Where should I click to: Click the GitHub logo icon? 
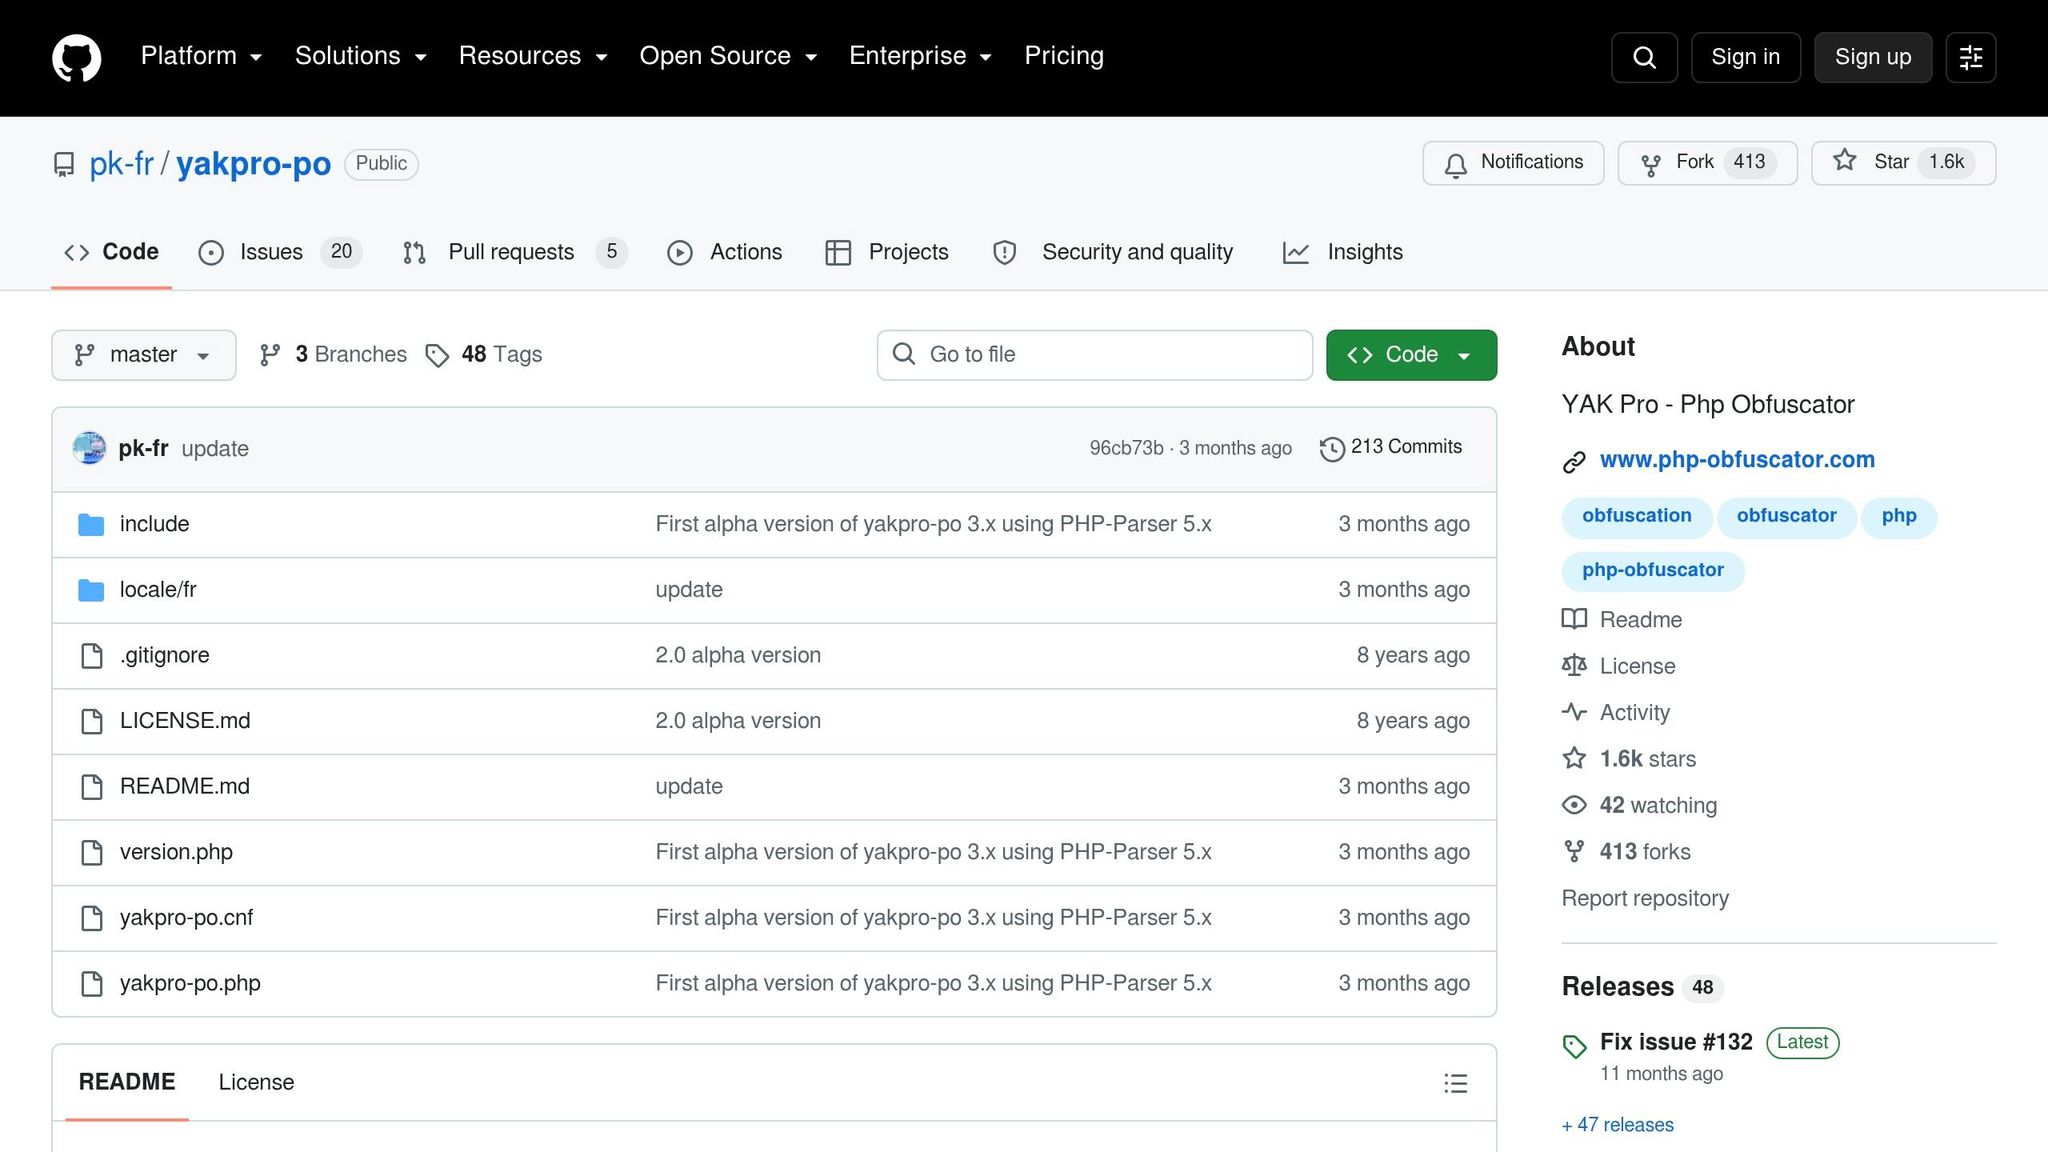pyautogui.click(x=77, y=57)
